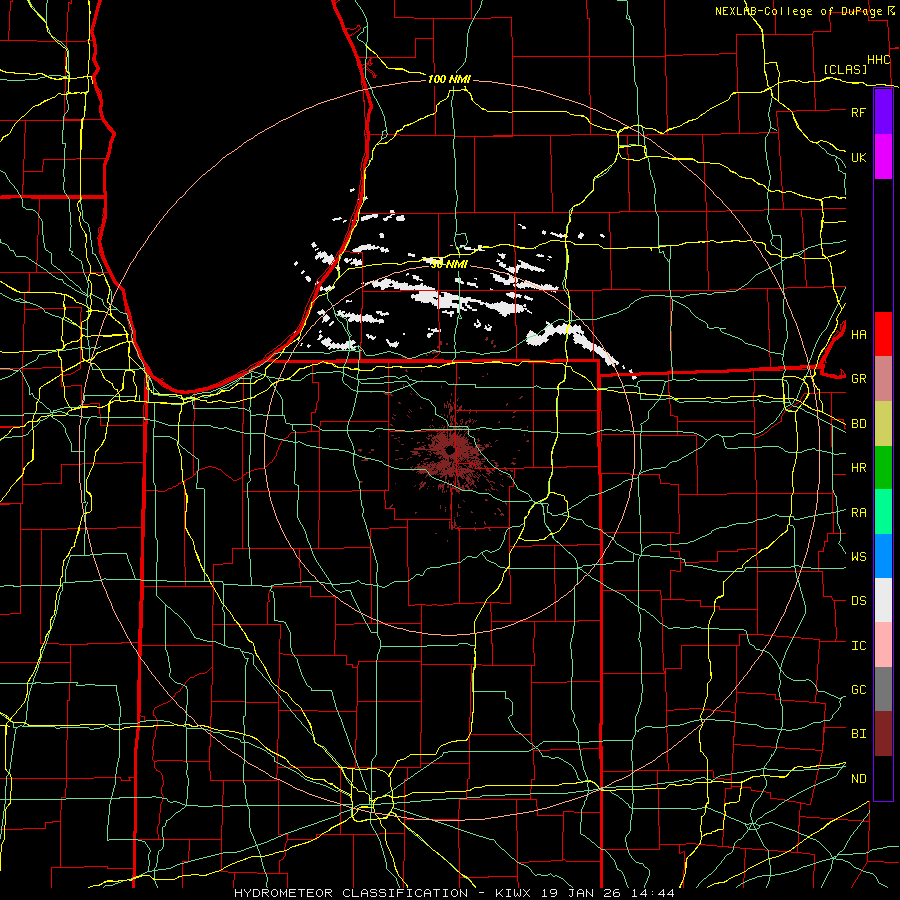Click the BI legend label

[x=859, y=734]
